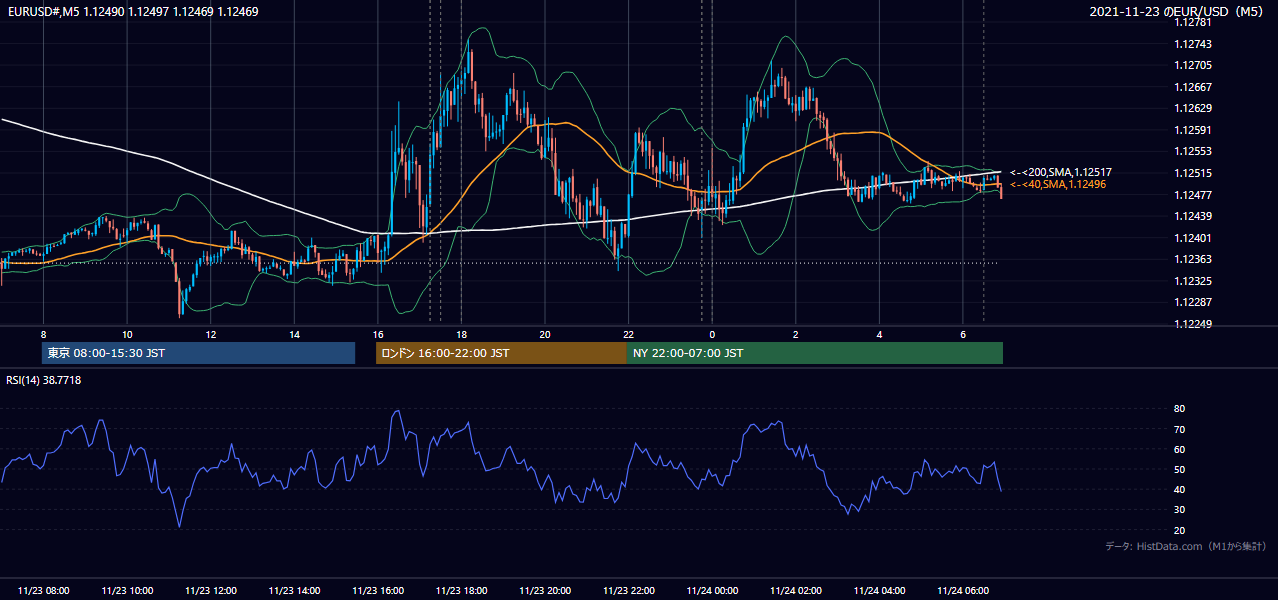The height and width of the screenshot is (600, 1278).
Task: Click price axis value 1.12515
Action: (1192, 173)
